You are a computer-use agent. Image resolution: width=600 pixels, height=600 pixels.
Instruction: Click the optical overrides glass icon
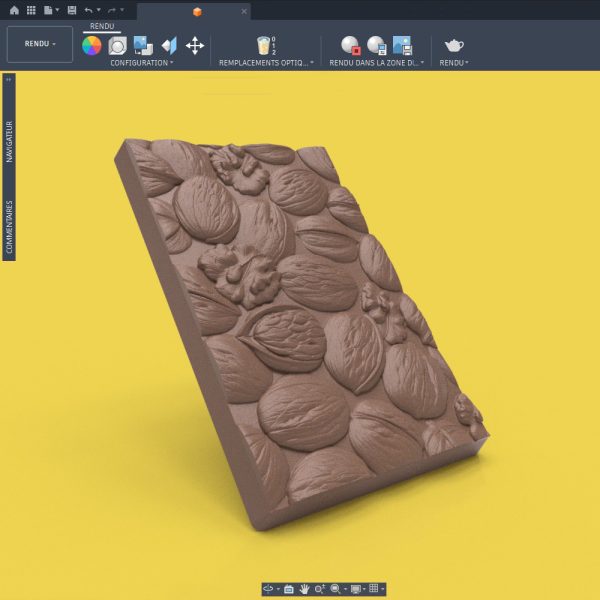(x=264, y=46)
